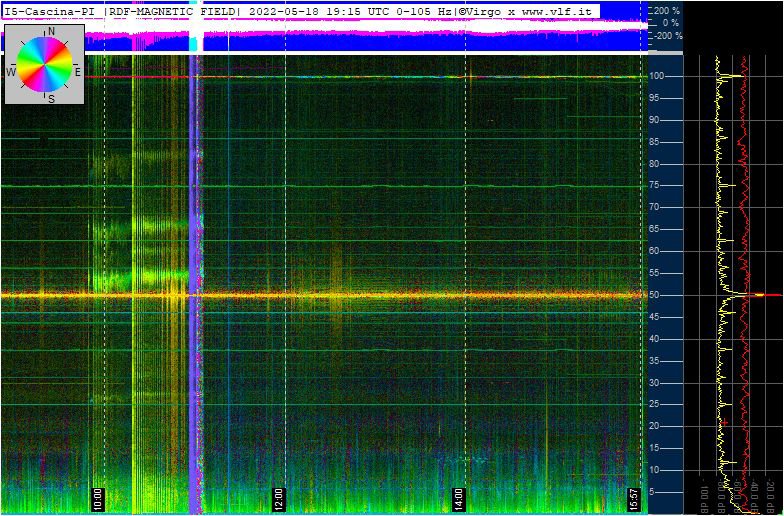Click the N label on the compass

click(50, 32)
